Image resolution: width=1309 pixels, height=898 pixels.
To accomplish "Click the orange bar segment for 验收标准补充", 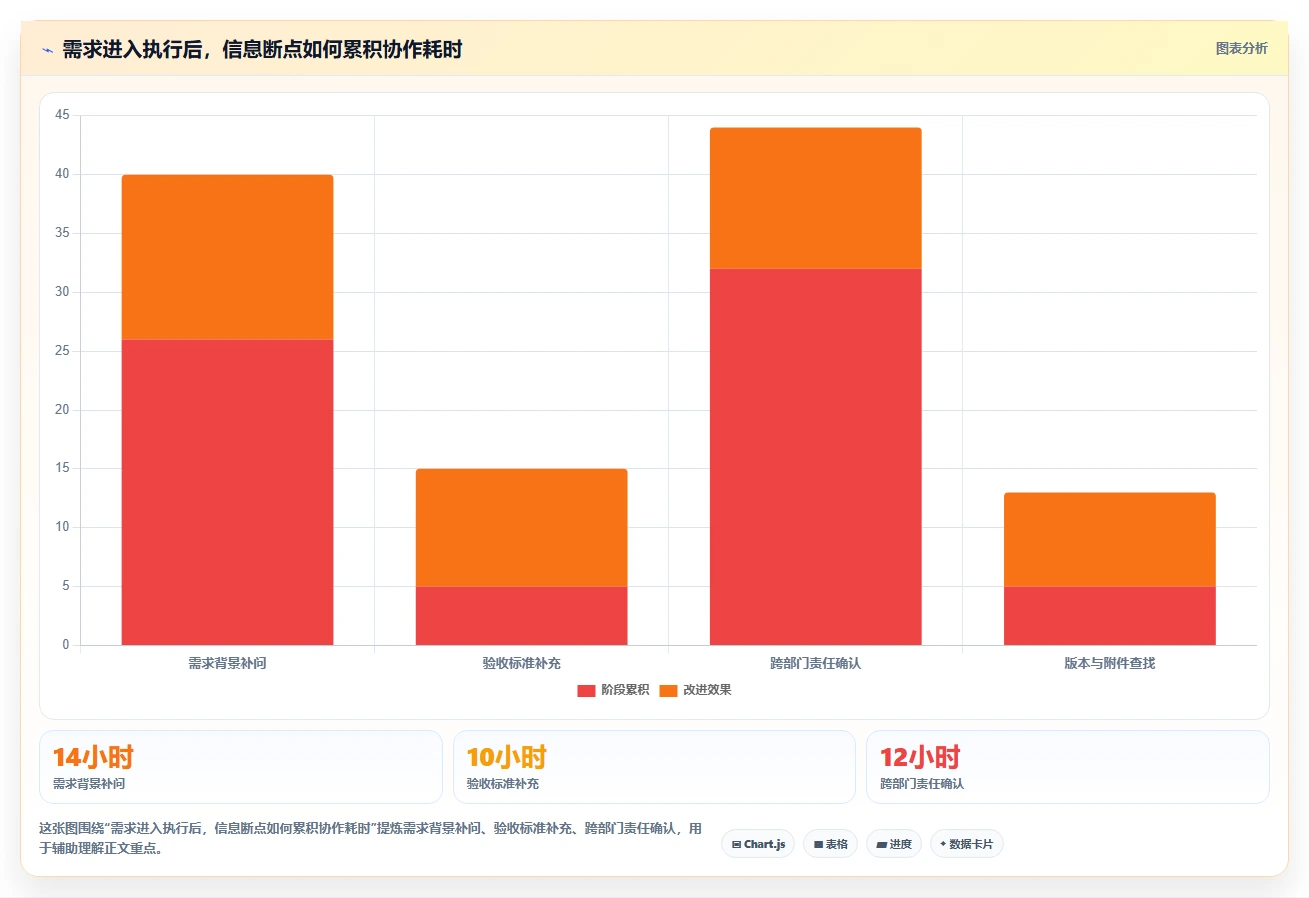I will 521,528.
